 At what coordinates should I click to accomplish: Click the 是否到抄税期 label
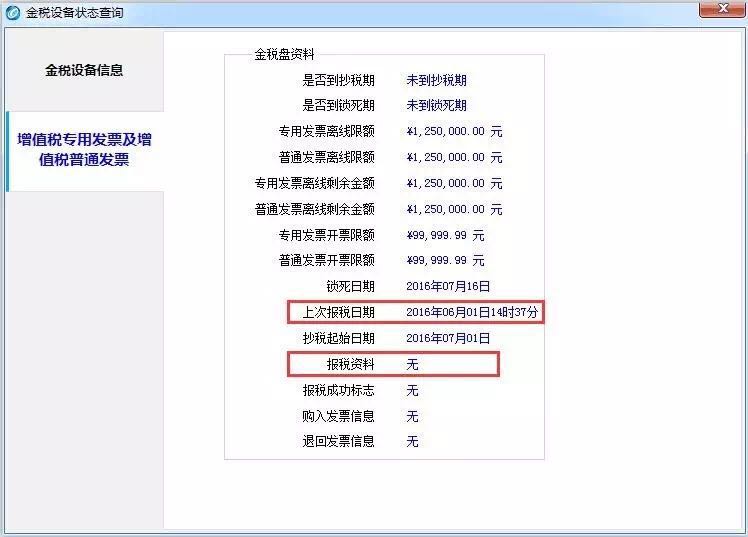click(x=338, y=80)
